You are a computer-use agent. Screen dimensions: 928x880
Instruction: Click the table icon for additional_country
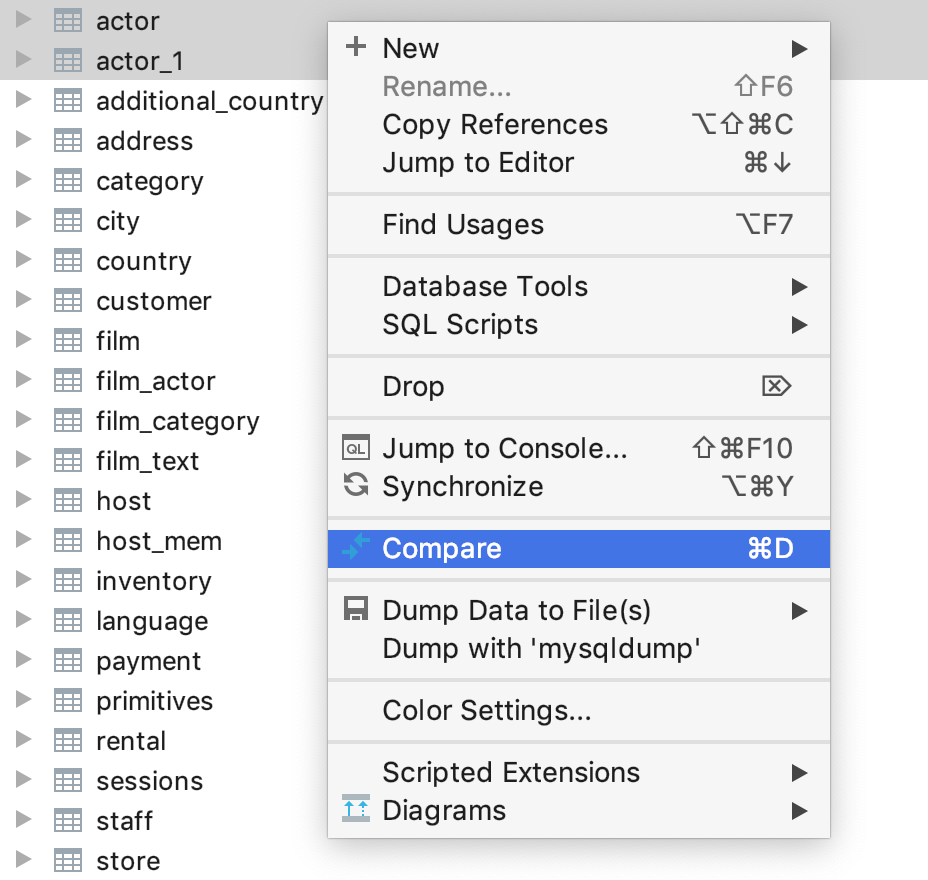(68, 101)
